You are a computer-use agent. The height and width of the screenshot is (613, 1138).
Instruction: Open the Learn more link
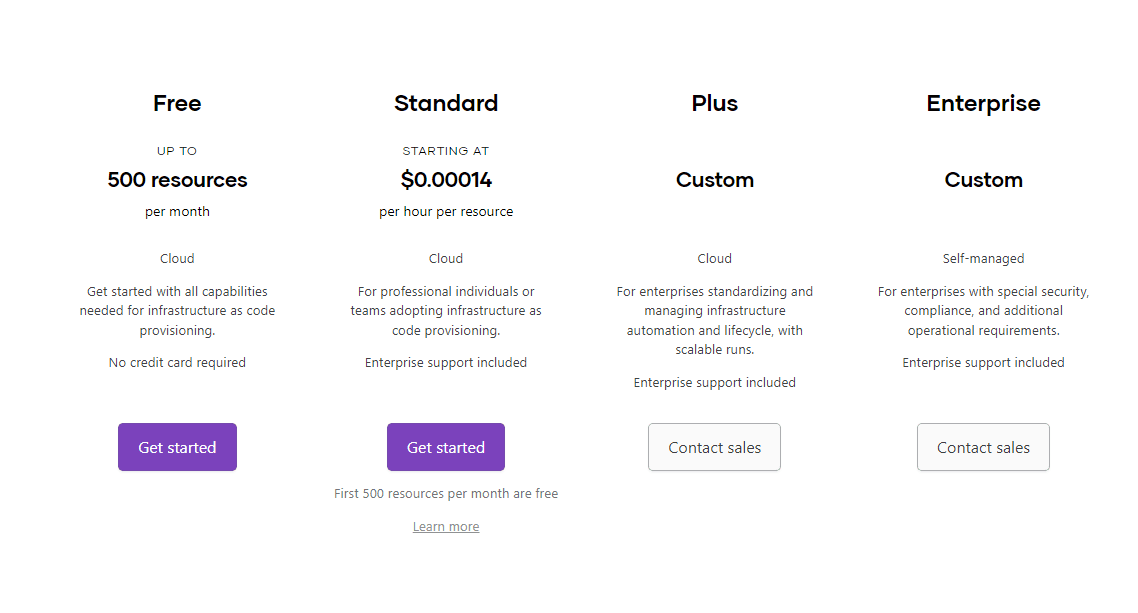pos(446,527)
